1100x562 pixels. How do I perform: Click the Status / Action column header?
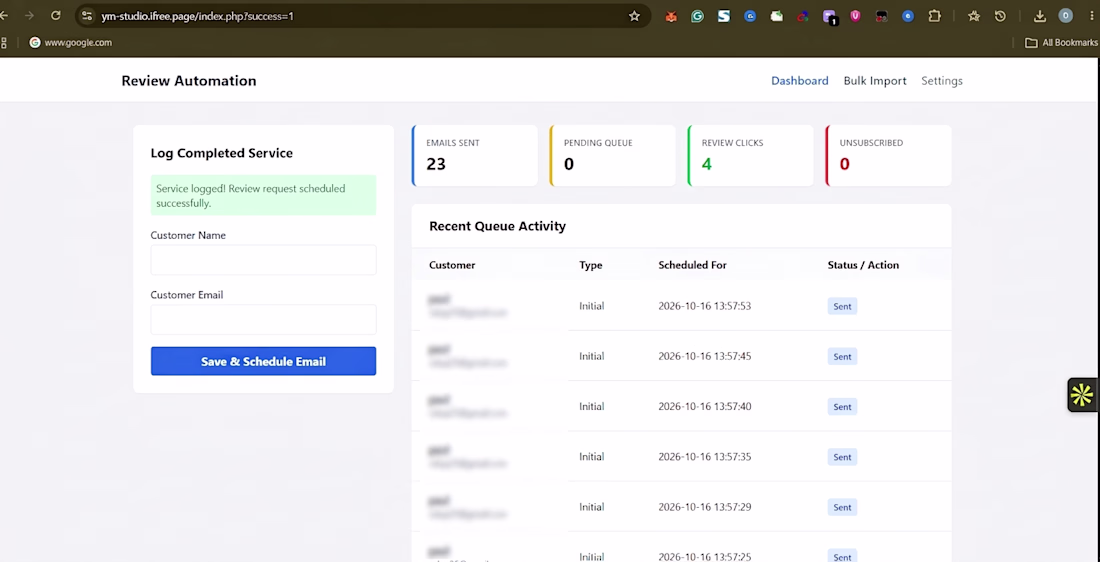point(863,265)
